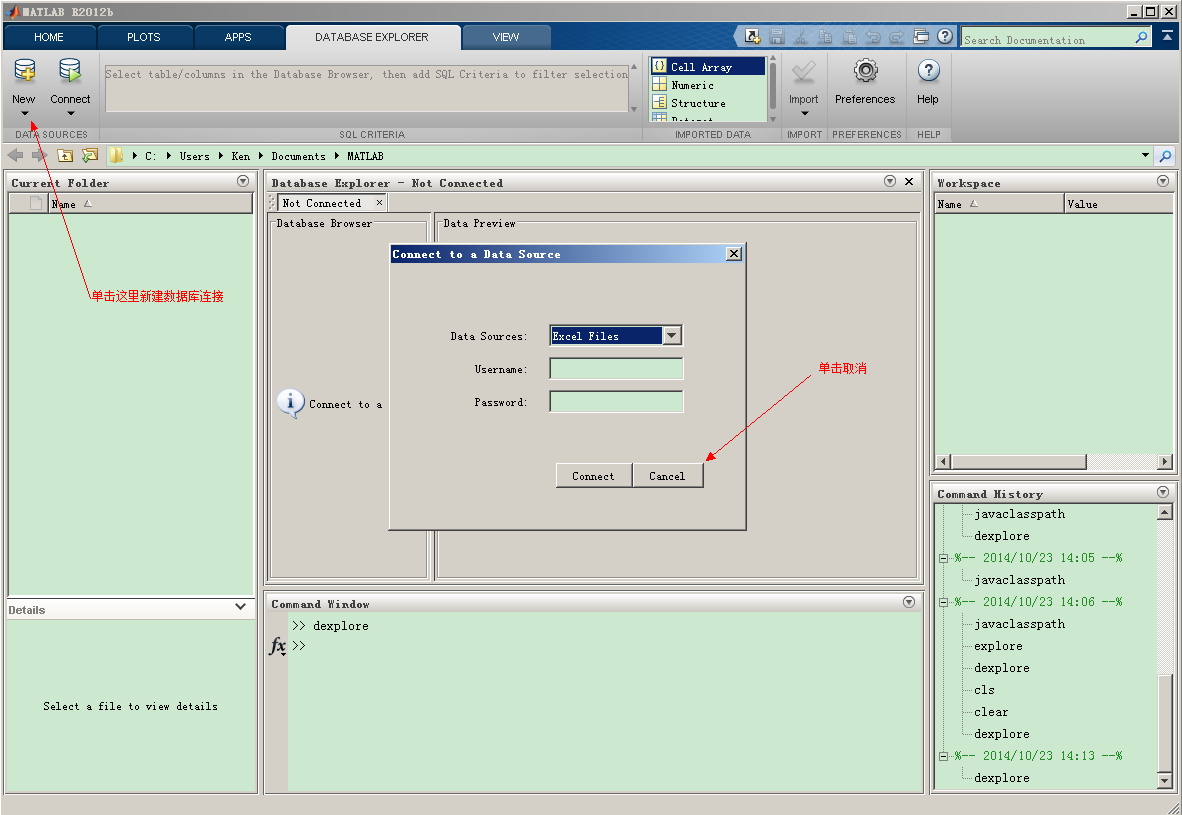Viewport: 1182px width, 815px height.
Task: Collapse the Details panel chevron
Action: (240, 606)
